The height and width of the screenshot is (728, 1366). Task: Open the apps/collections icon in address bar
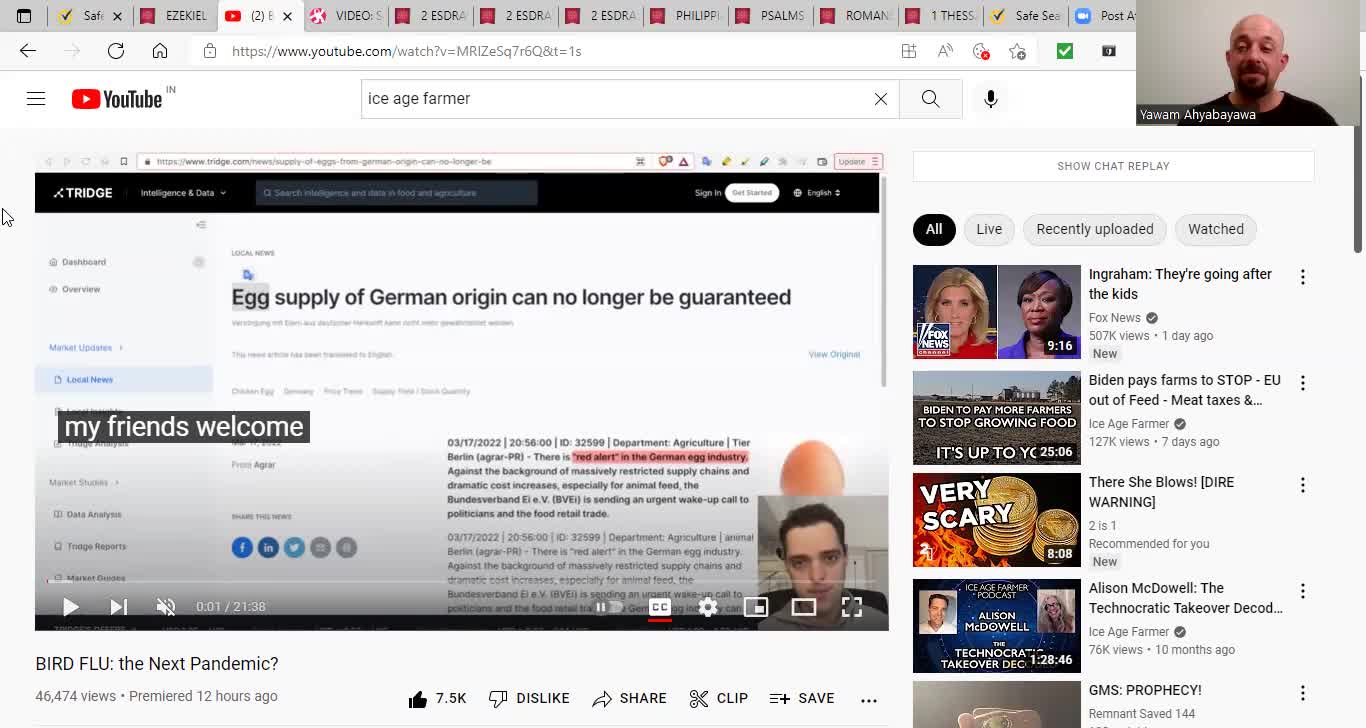tap(909, 51)
